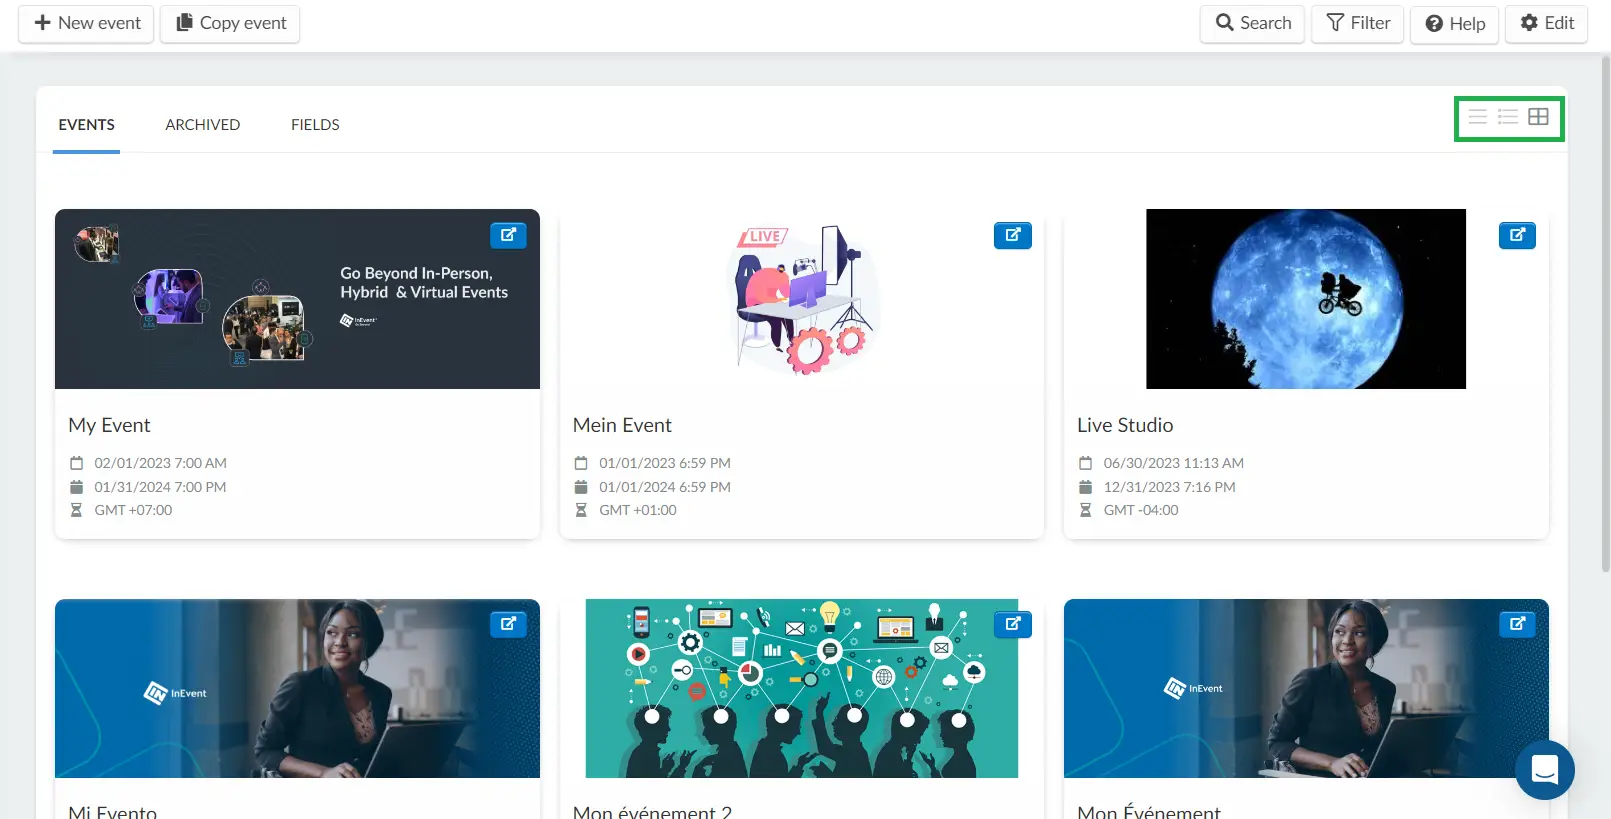Open Mon événement 2 via external link icon
Screen dimensions: 1611x819
[x=1013, y=624]
